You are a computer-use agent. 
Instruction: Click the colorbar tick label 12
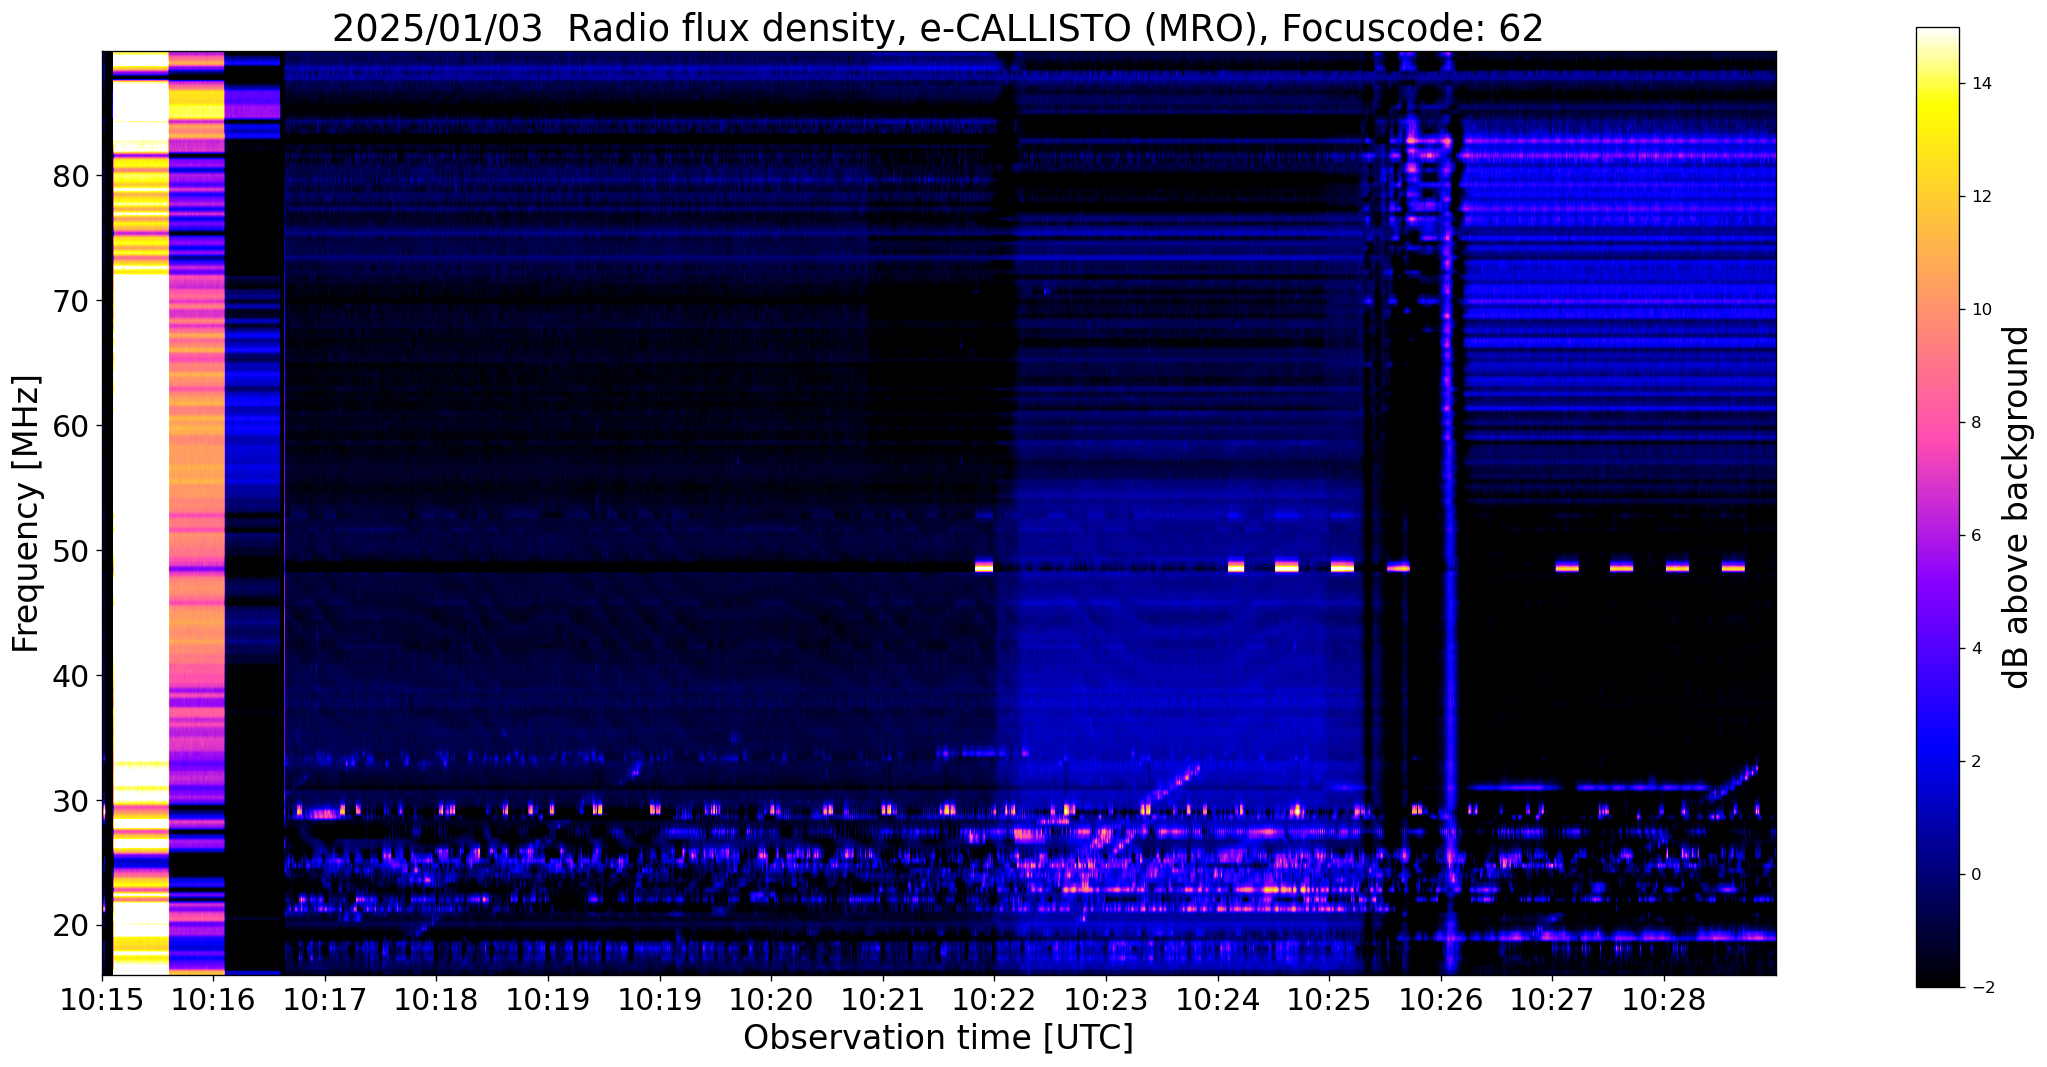[1981, 197]
